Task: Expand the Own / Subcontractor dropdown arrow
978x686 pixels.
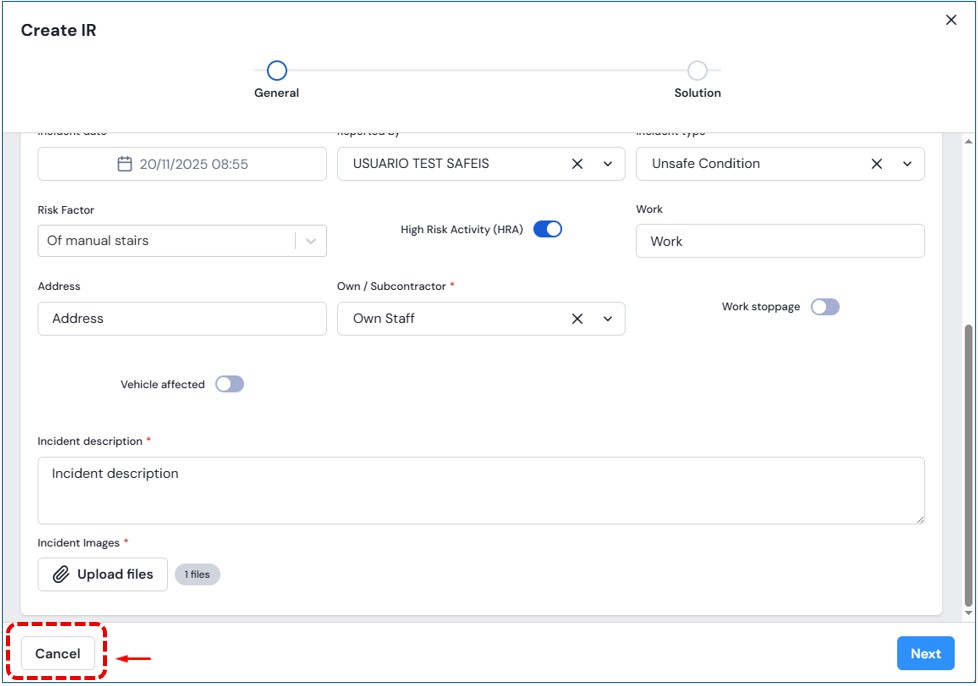Action: tap(608, 319)
